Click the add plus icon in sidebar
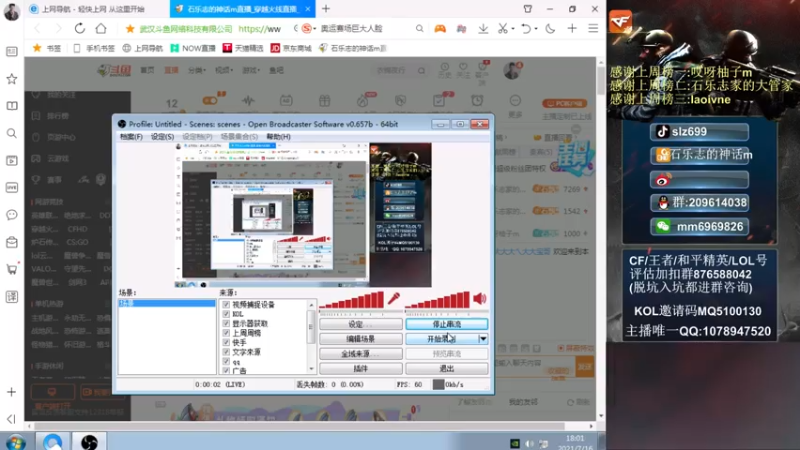Screen dimensions: 800x450 (11, 392)
